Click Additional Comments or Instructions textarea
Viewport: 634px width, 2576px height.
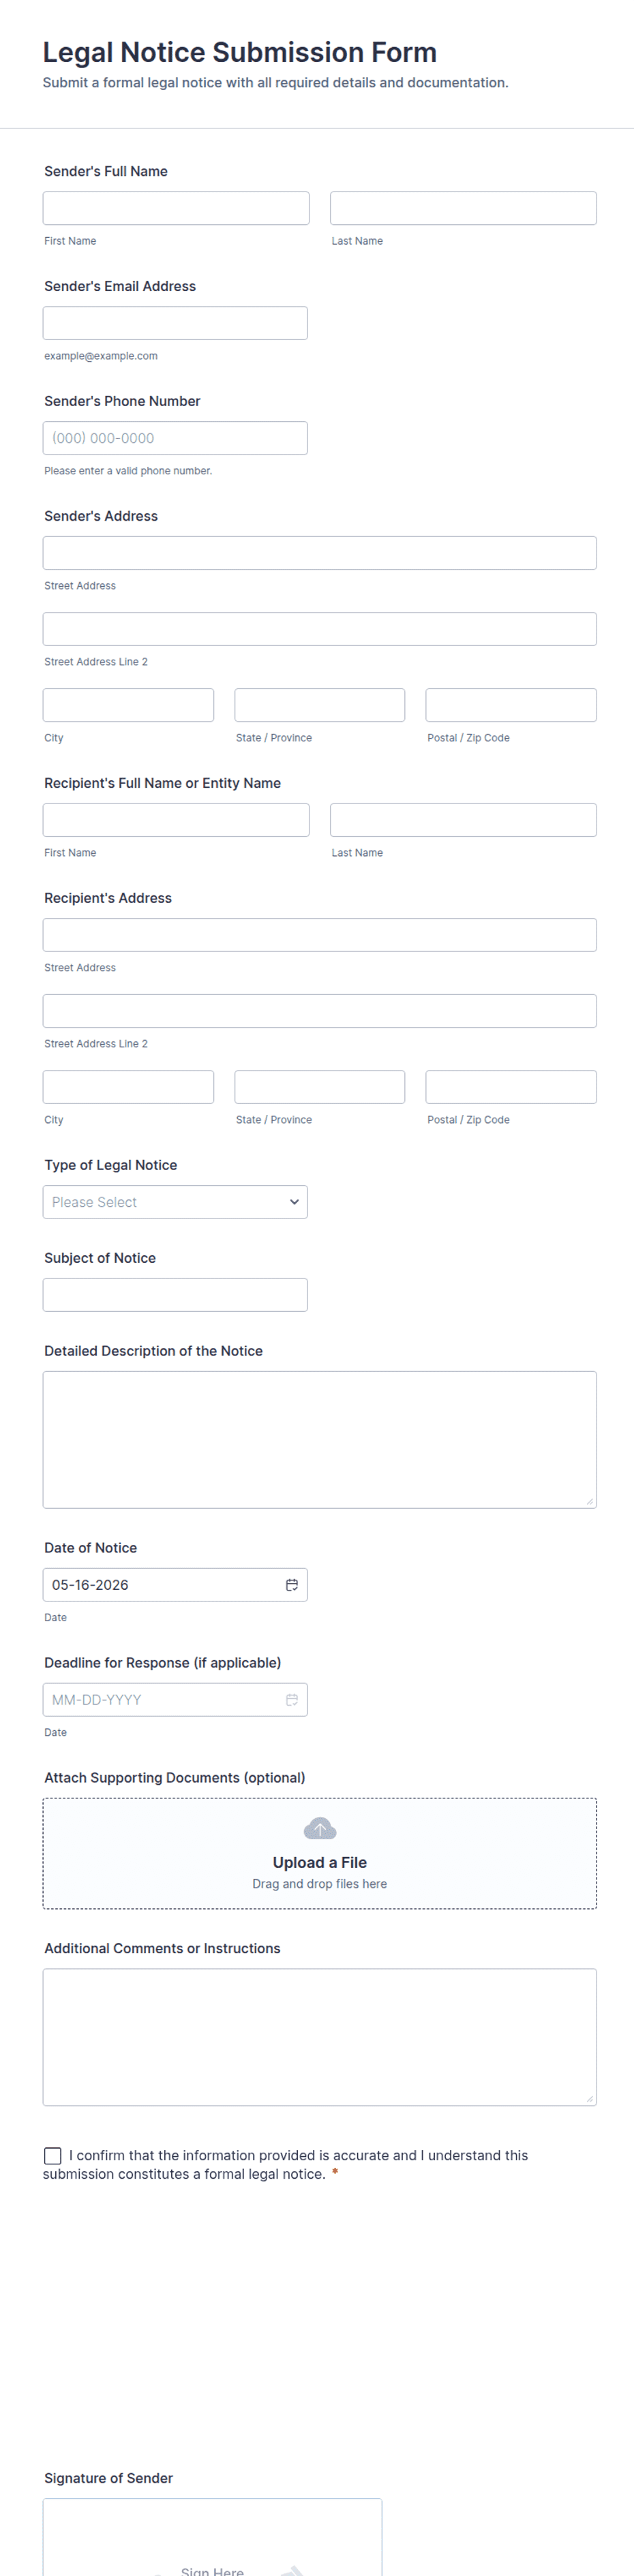(320, 2038)
